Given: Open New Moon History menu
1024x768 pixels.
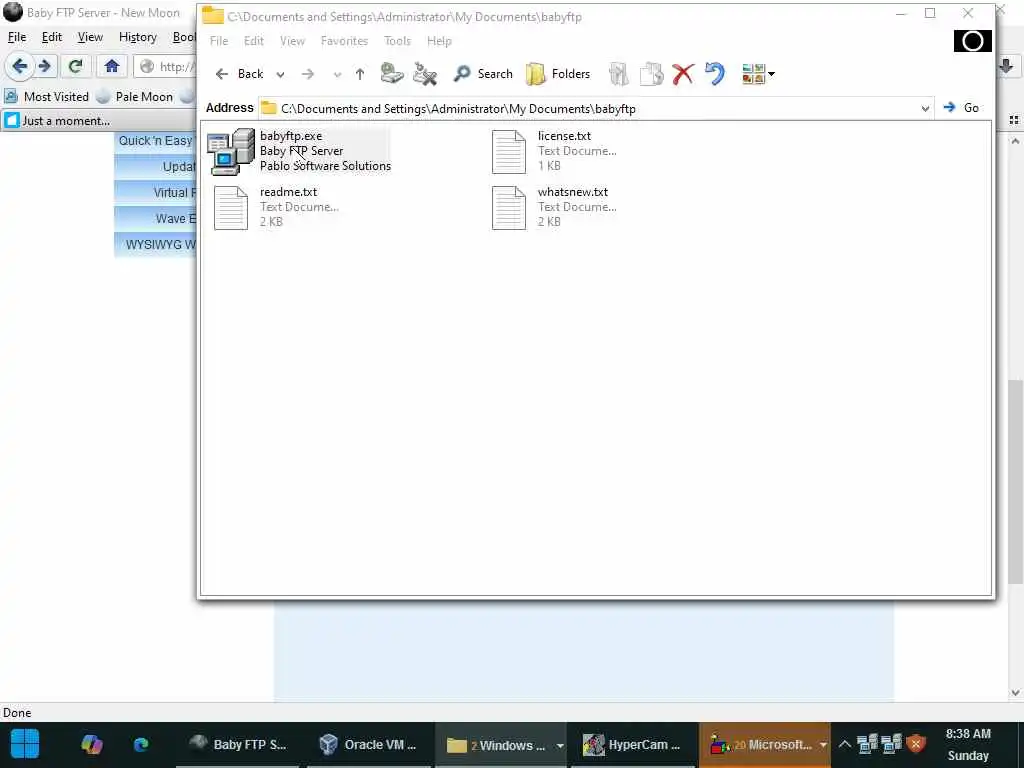Looking at the screenshot, I should pyautogui.click(x=138, y=37).
